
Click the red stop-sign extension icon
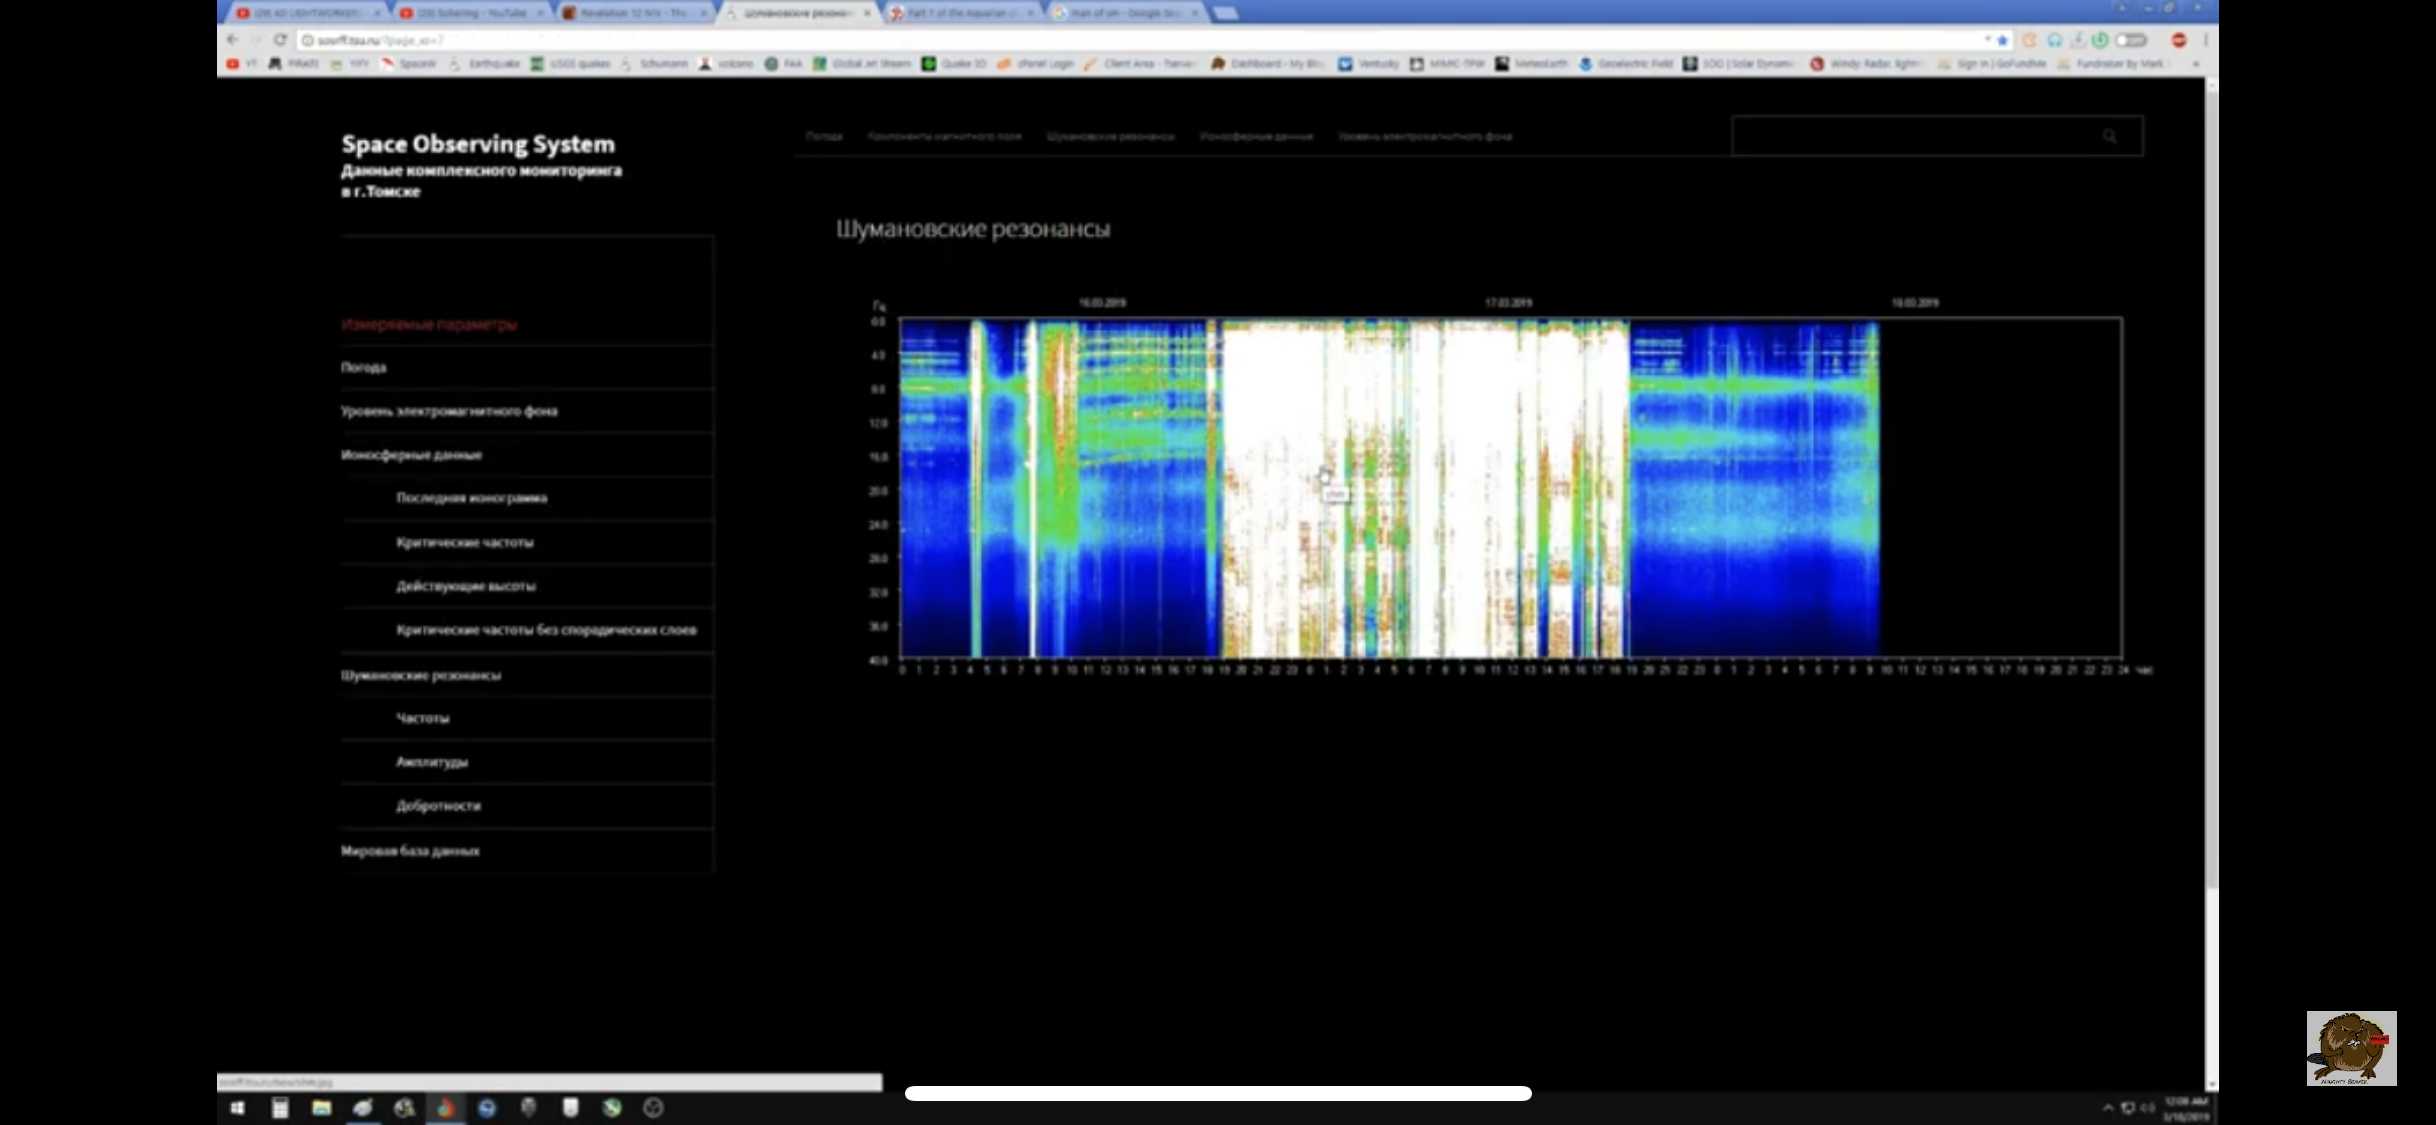2179,40
